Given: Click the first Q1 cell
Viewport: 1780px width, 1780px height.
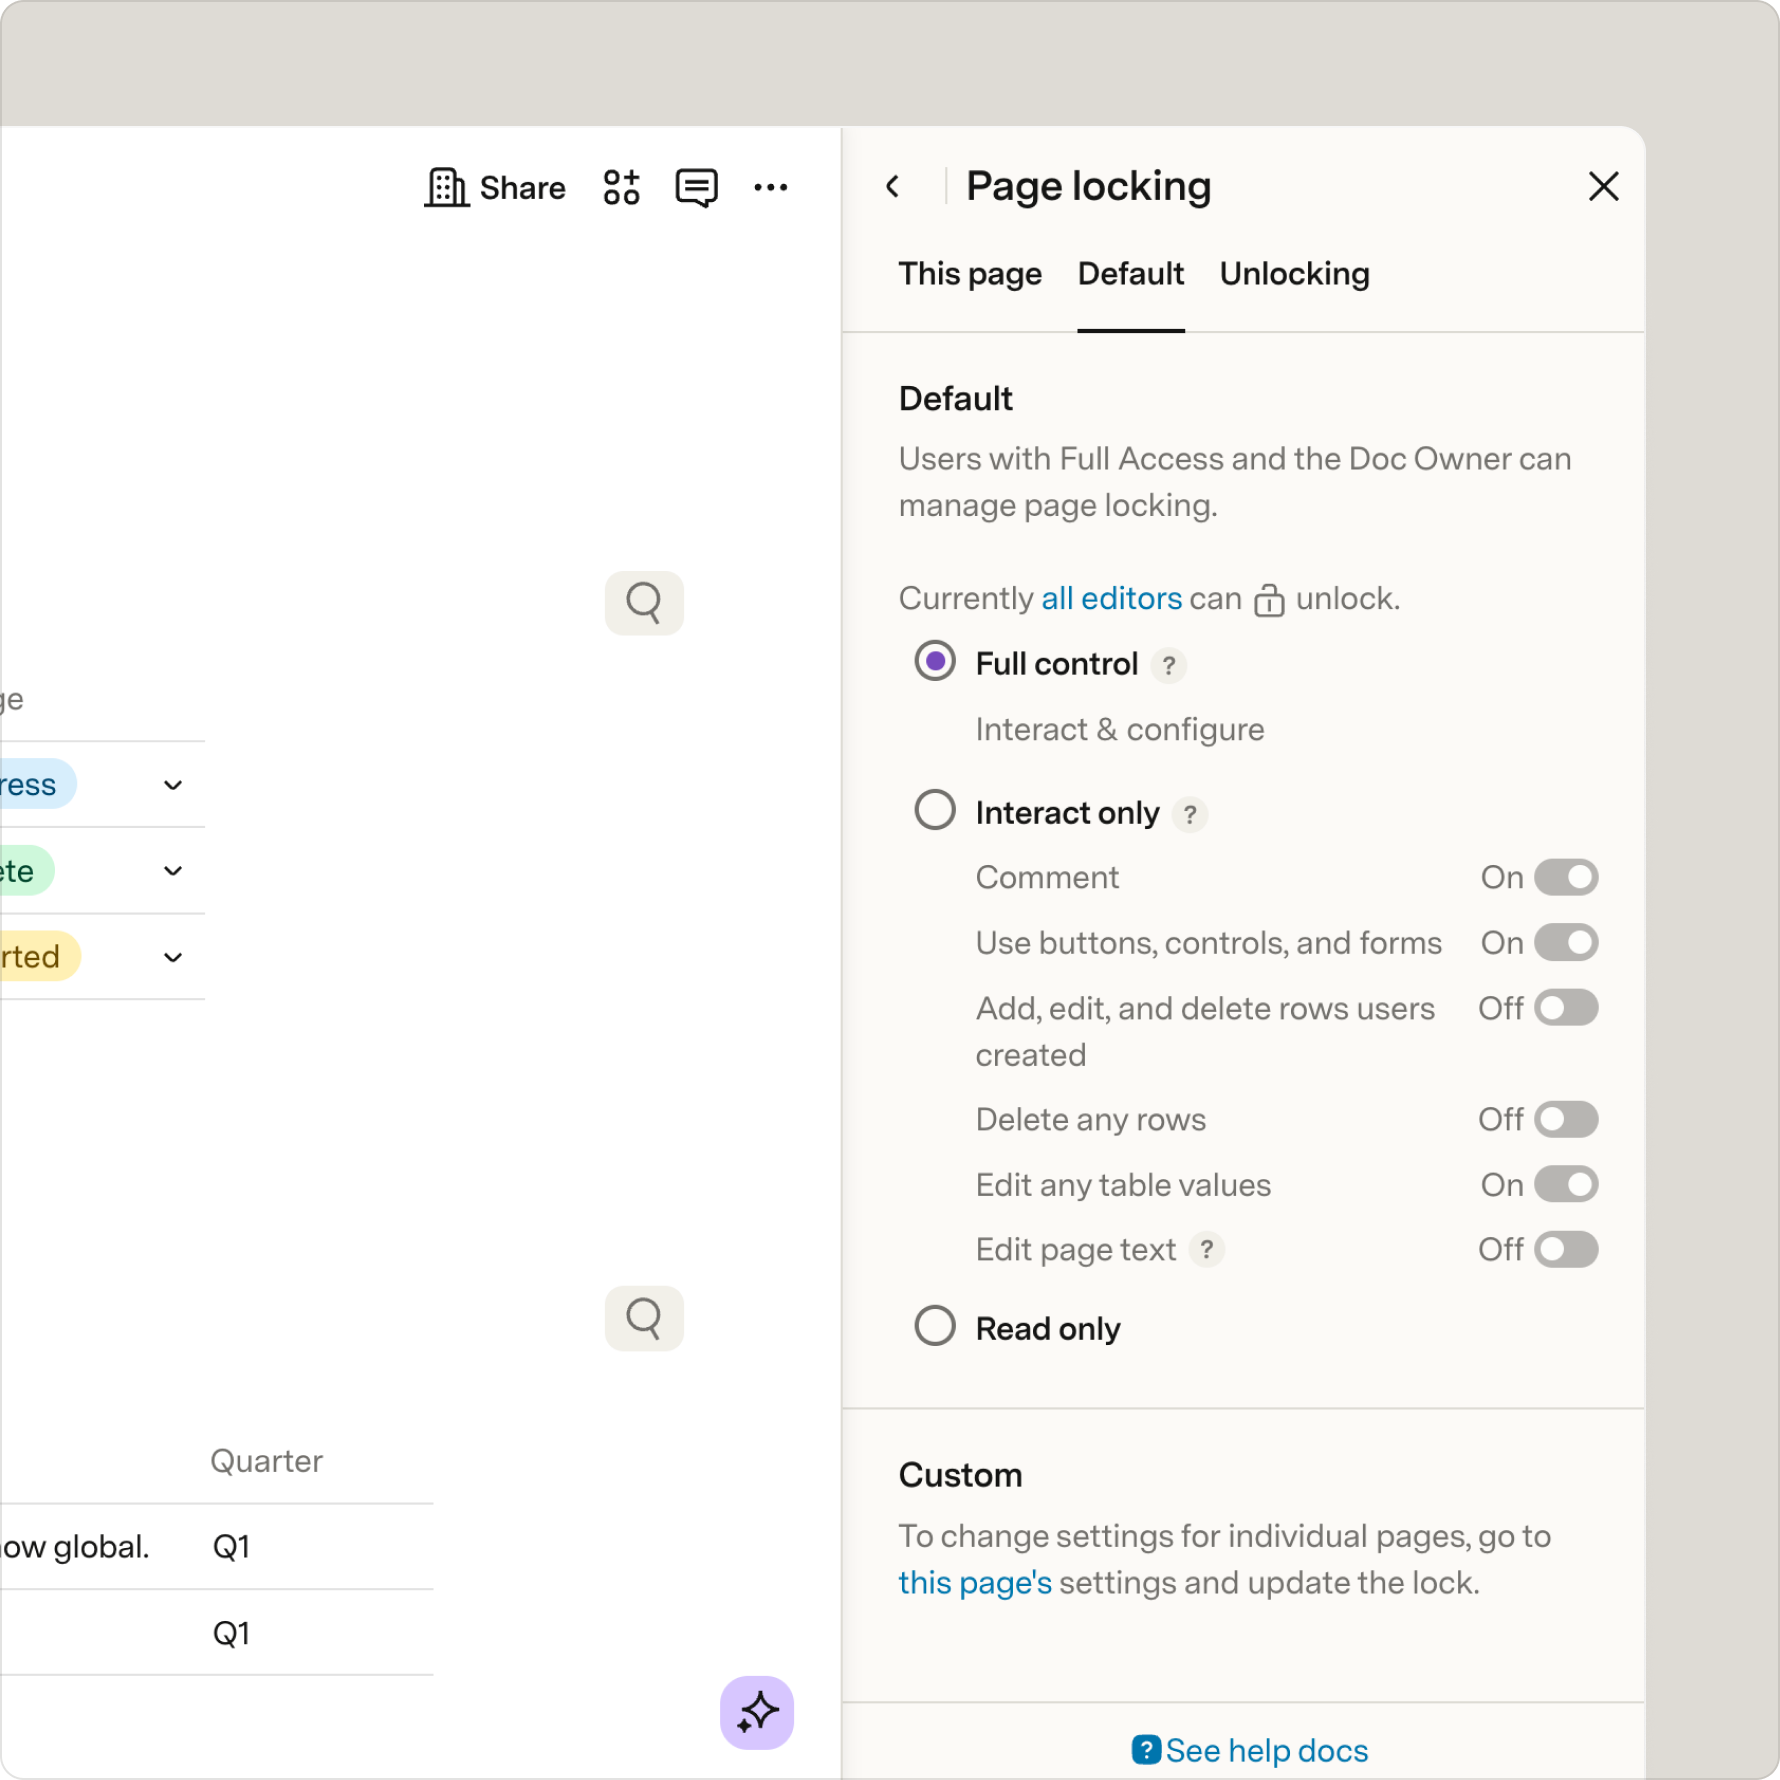Looking at the screenshot, I should point(231,1547).
